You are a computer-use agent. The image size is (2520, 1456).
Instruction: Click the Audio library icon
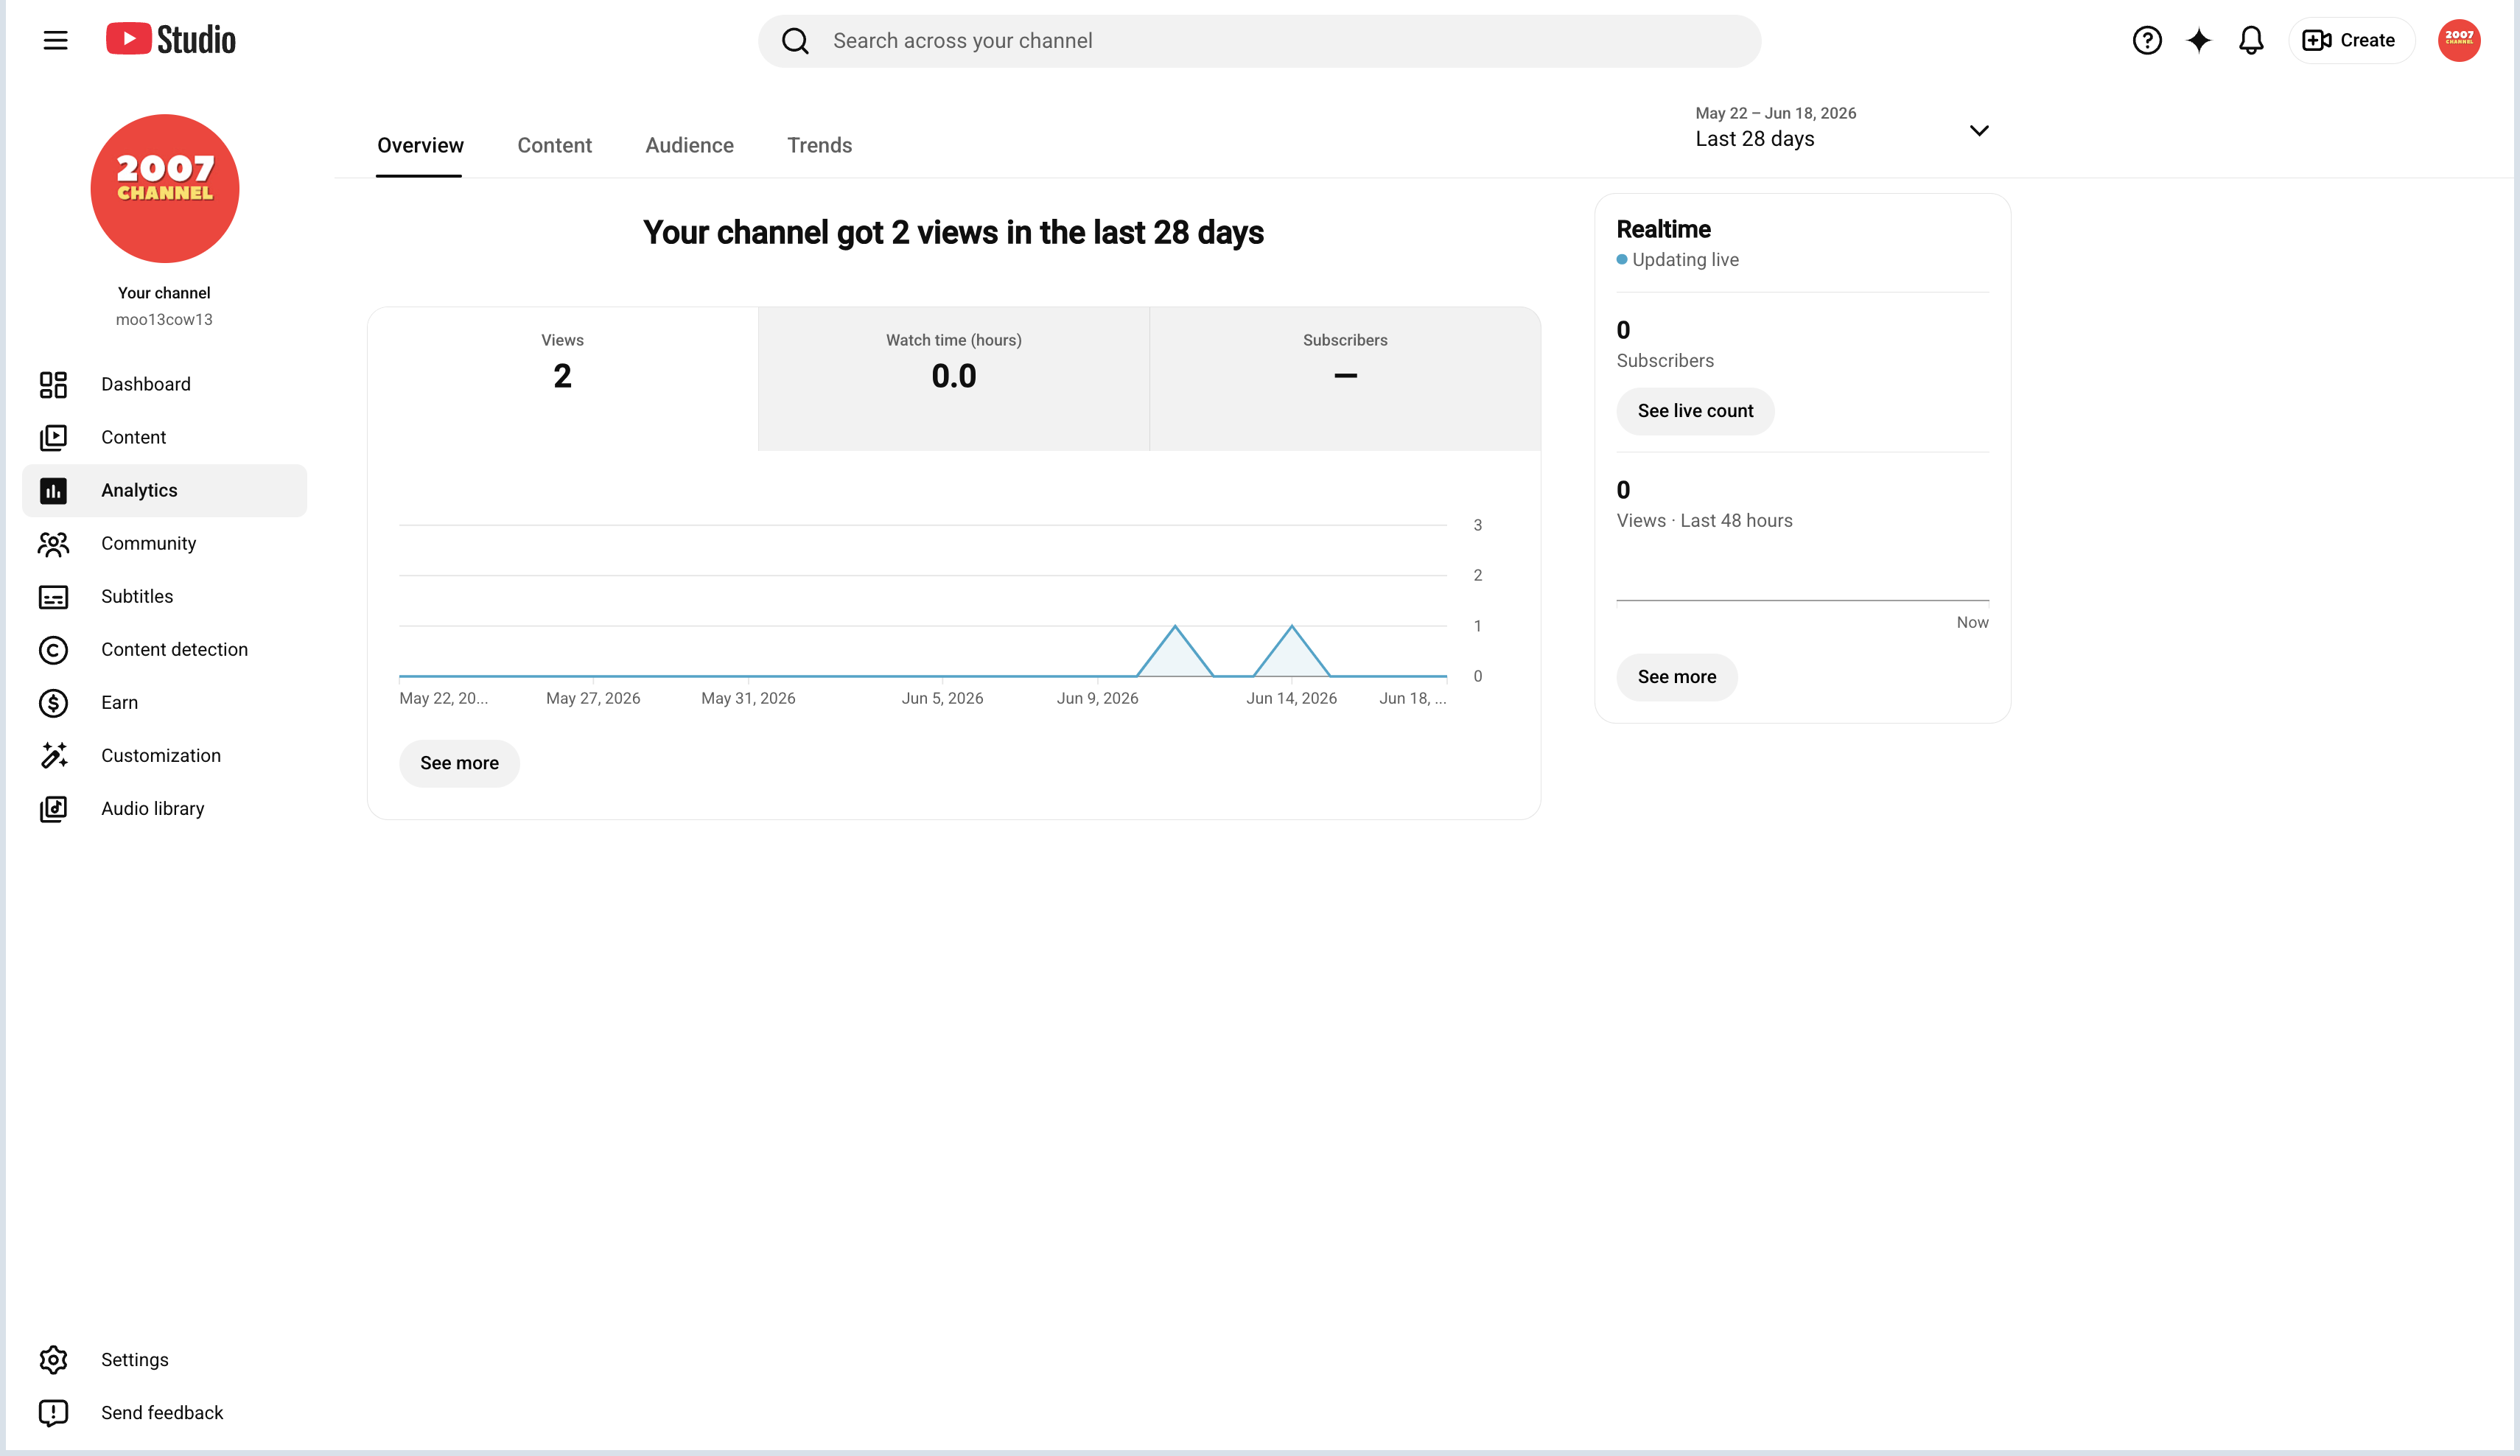53,808
